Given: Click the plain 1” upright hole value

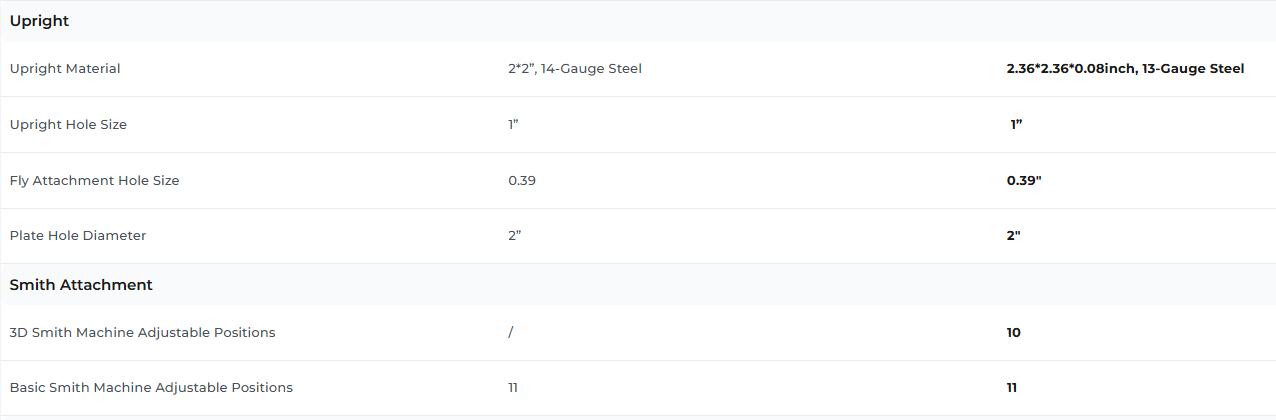Looking at the screenshot, I should coord(513,125).
